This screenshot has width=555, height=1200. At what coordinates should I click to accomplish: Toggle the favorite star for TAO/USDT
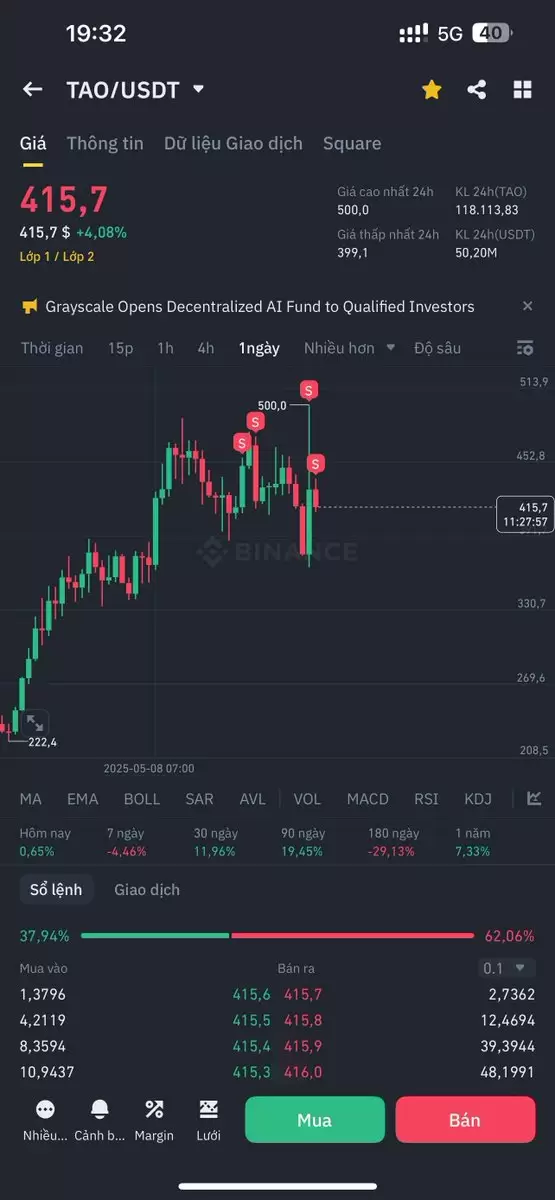click(x=431, y=90)
